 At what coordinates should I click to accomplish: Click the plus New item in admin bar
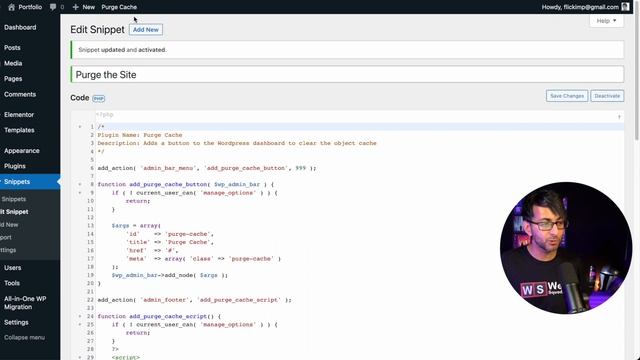83,7
